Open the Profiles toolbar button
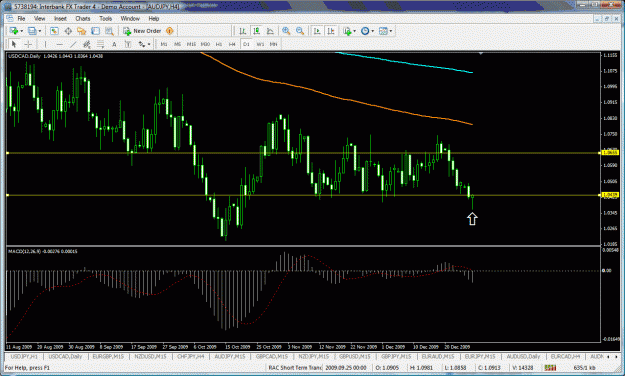625x376 pixels. (32, 31)
